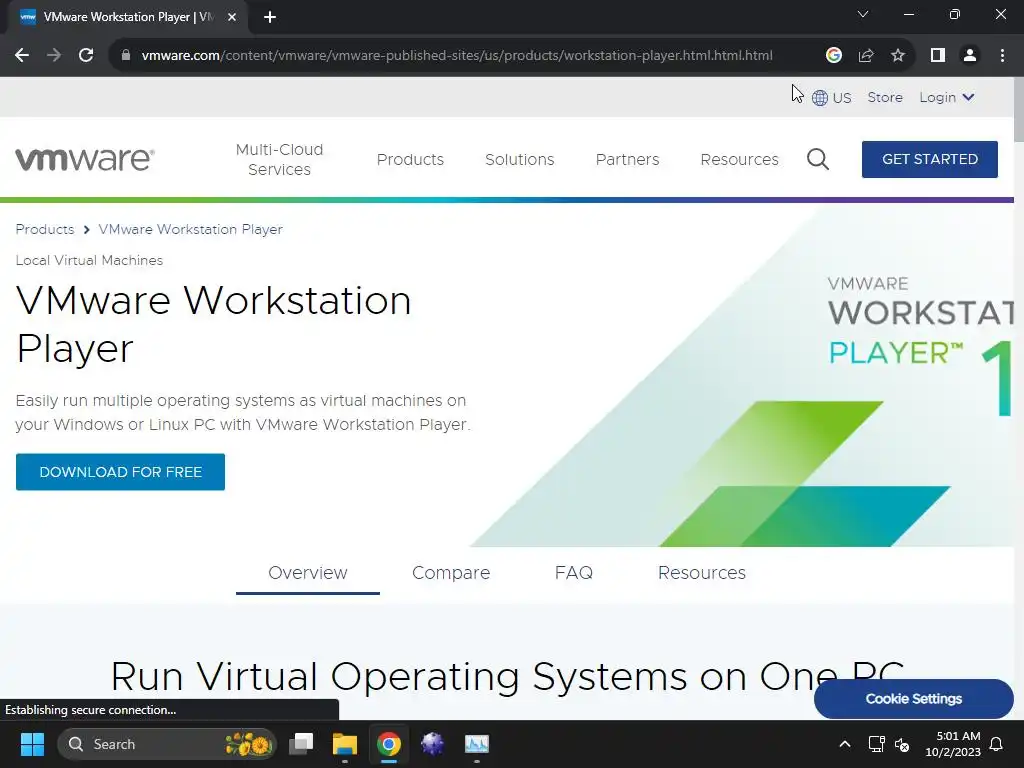Reload the VMware page
The image size is (1024, 768).
coord(86,56)
